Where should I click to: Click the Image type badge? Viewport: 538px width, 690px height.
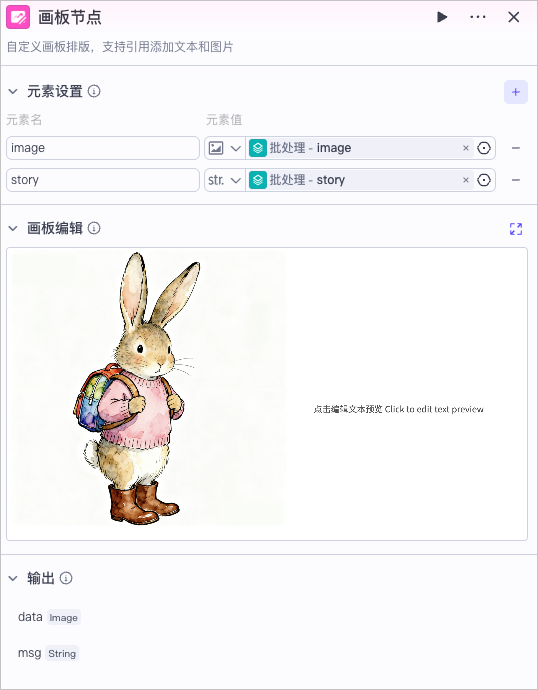point(63,617)
